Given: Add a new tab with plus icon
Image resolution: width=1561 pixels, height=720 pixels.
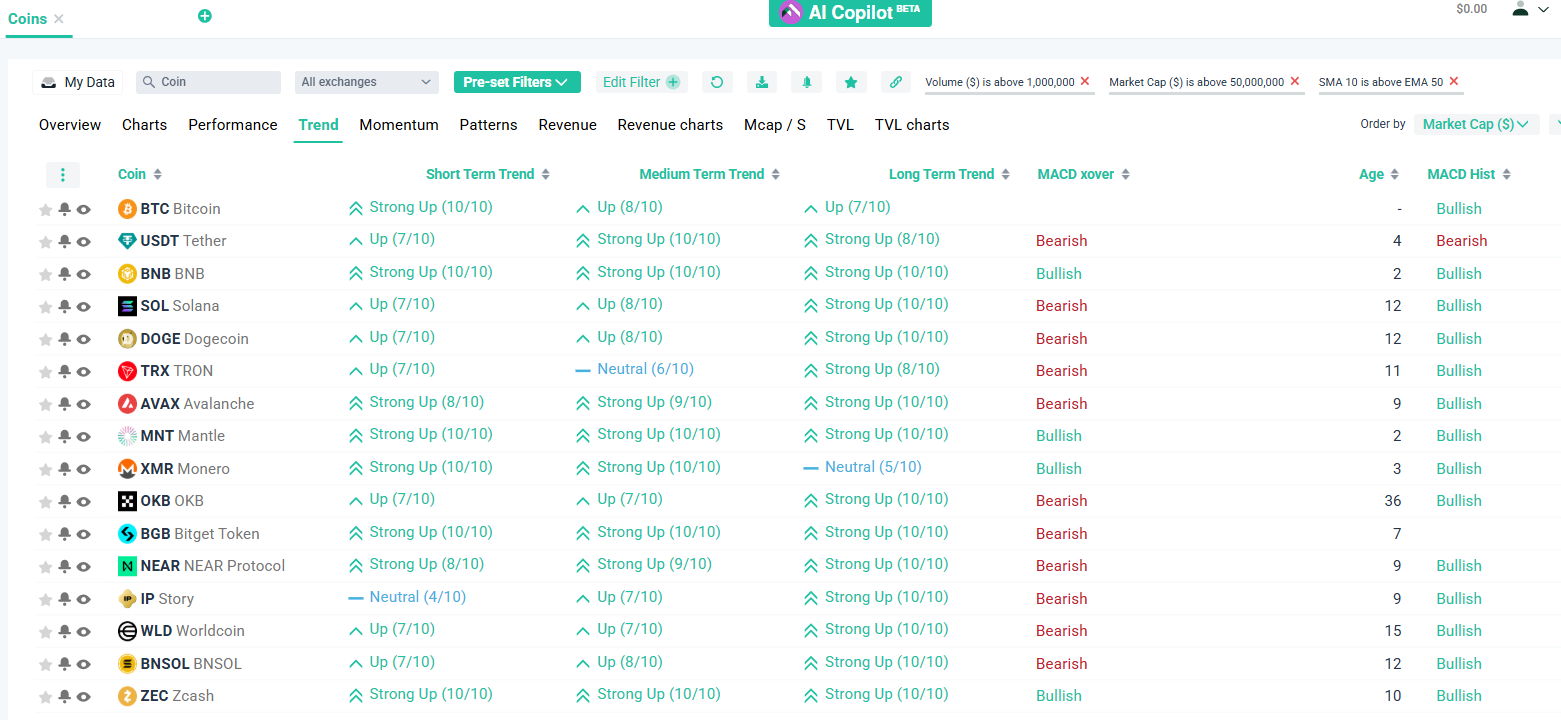Looking at the screenshot, I should coord(205,16).
